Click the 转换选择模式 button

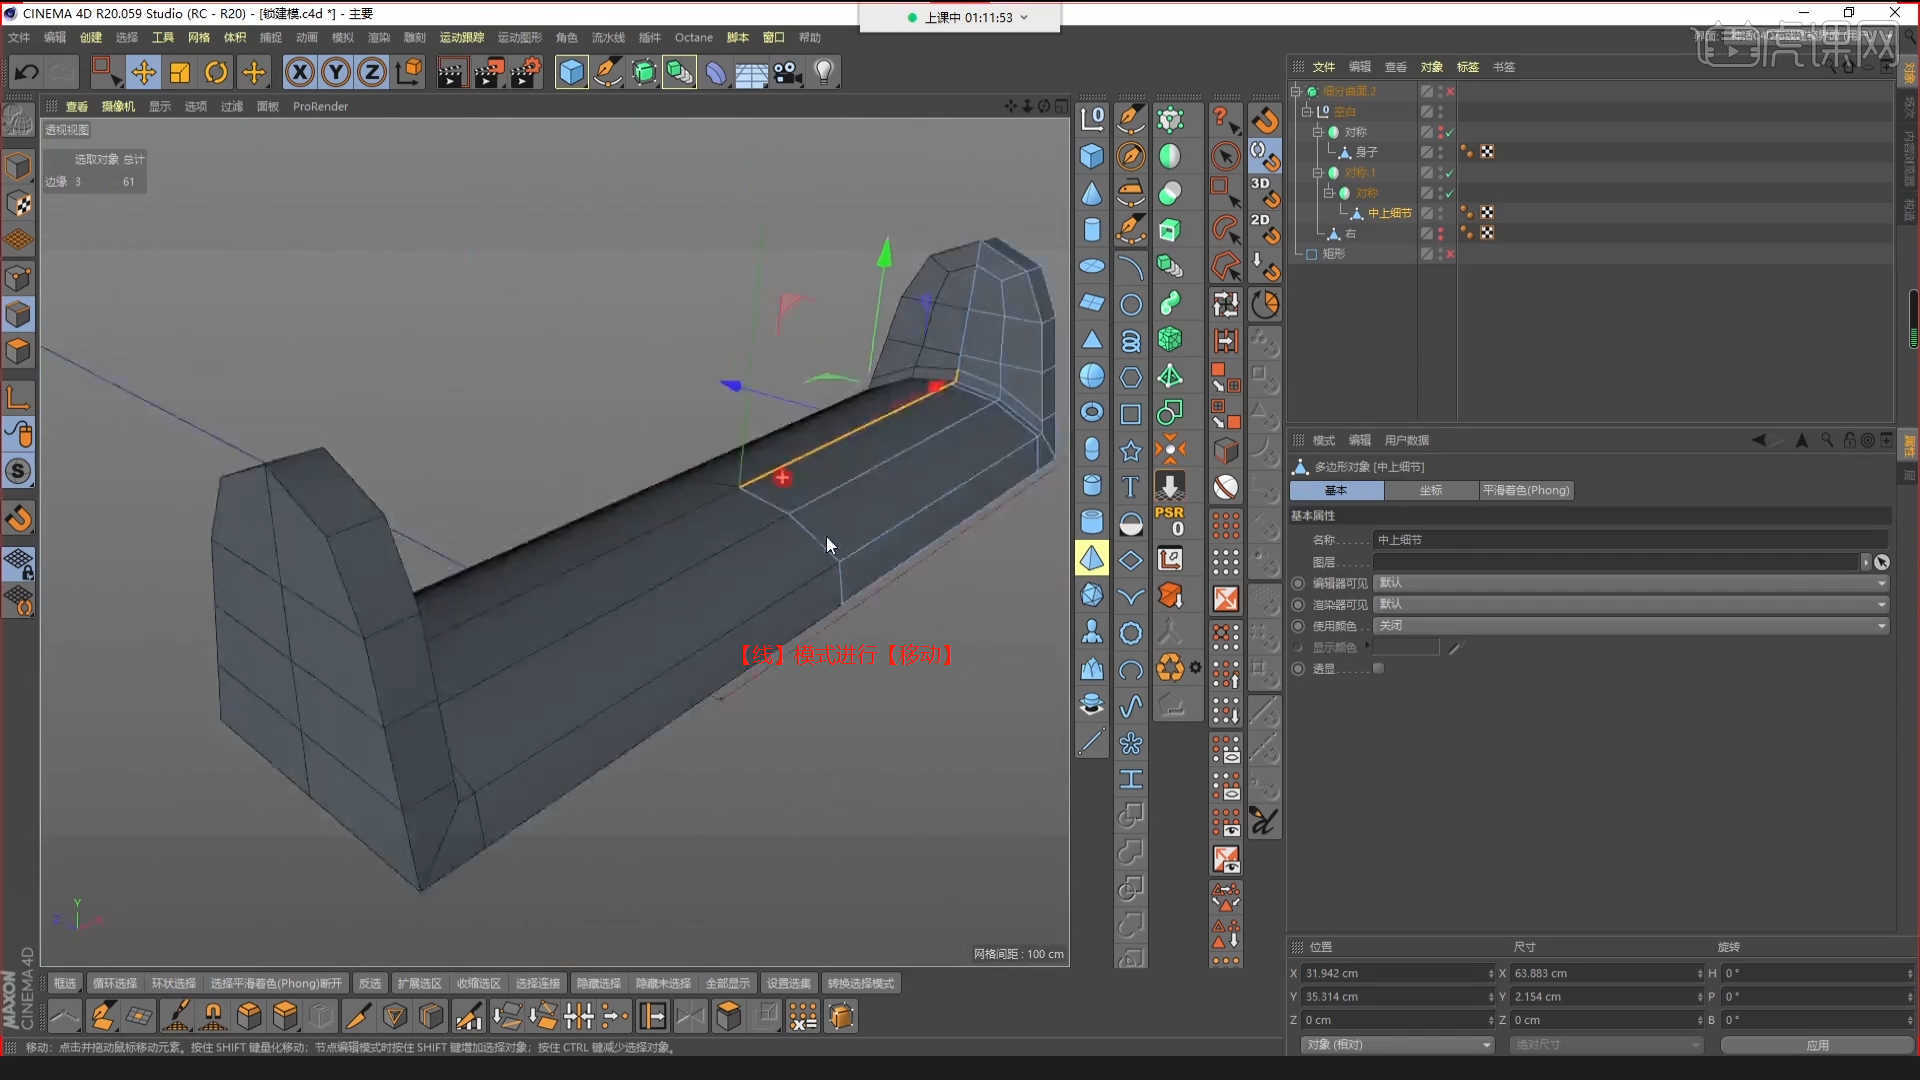coord(860,983)
